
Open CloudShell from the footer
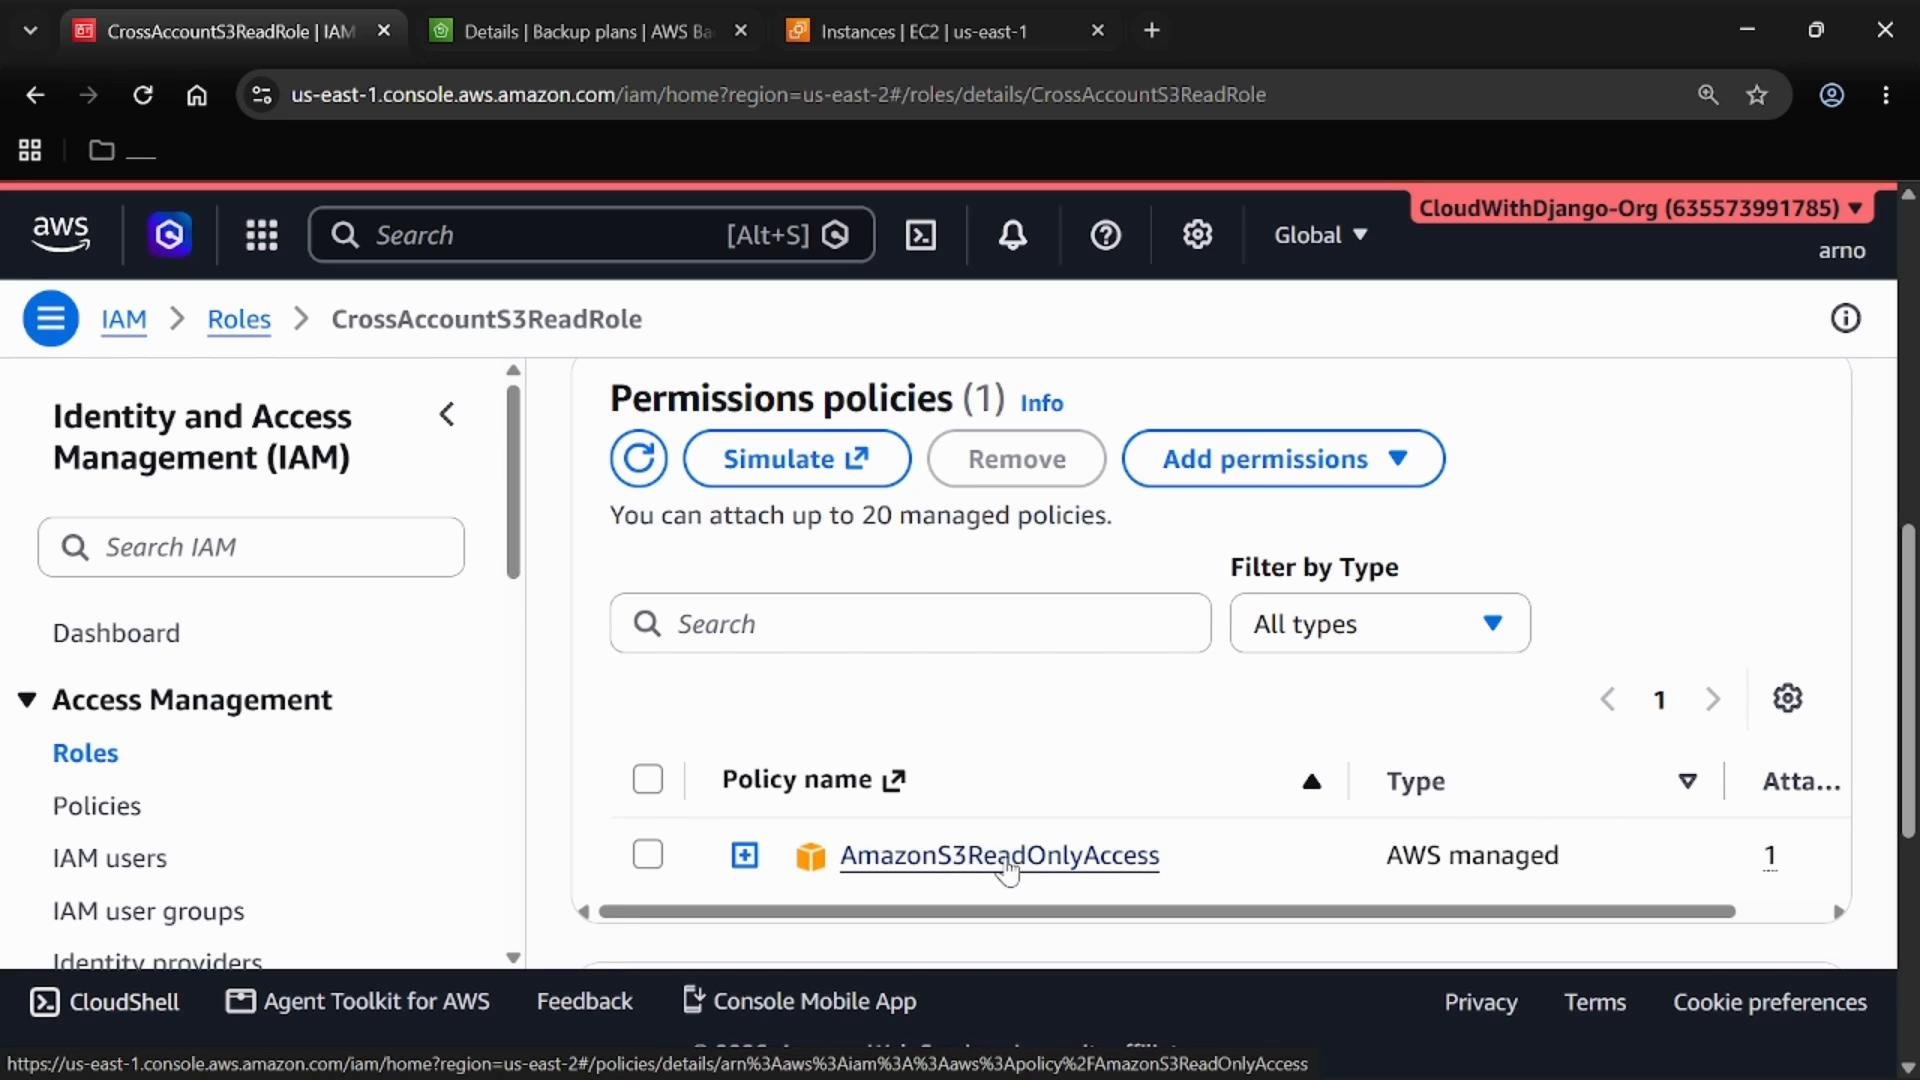pos(105,1001)
